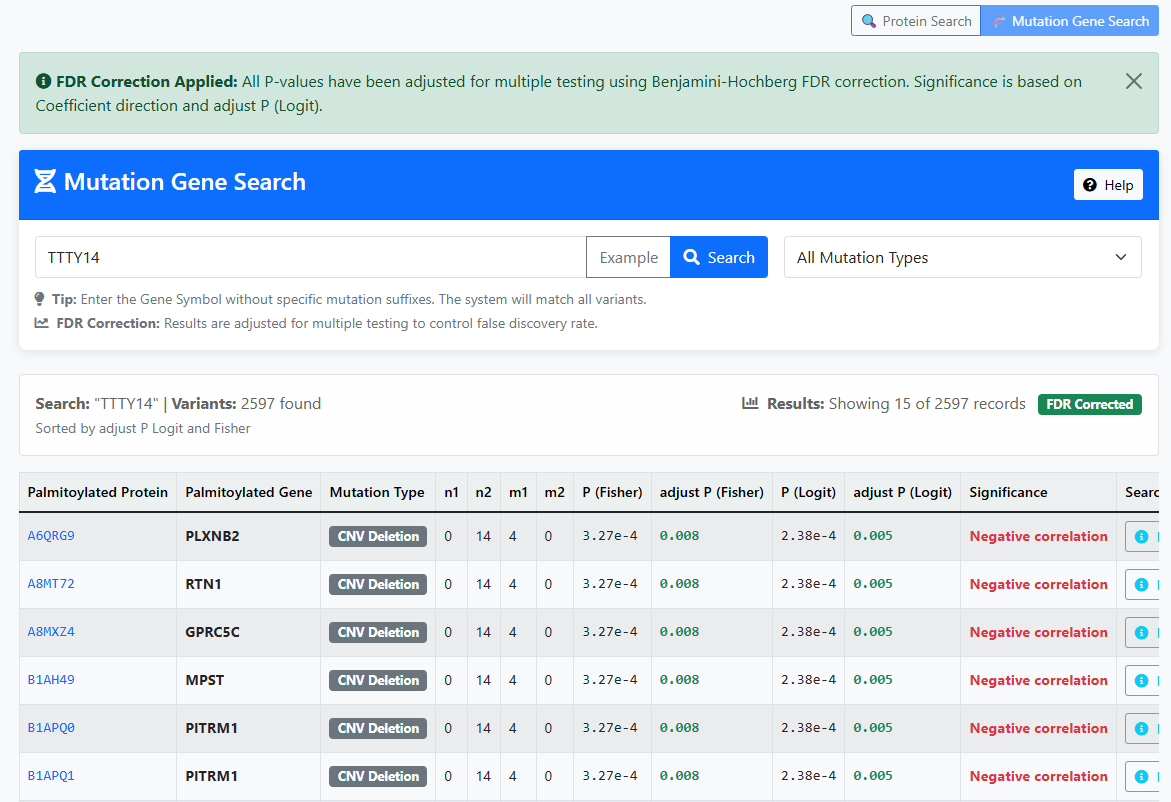Screen dimensions: 1171x802
Task: Click info icon in MPST row
Action: 1141,680
